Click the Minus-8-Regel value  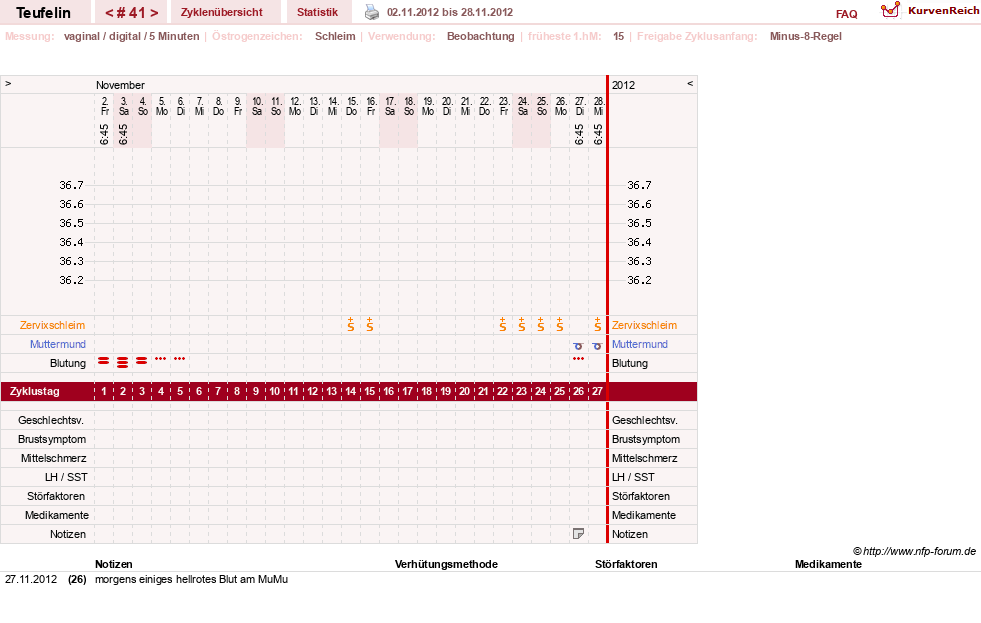click(x=805, y=36)
